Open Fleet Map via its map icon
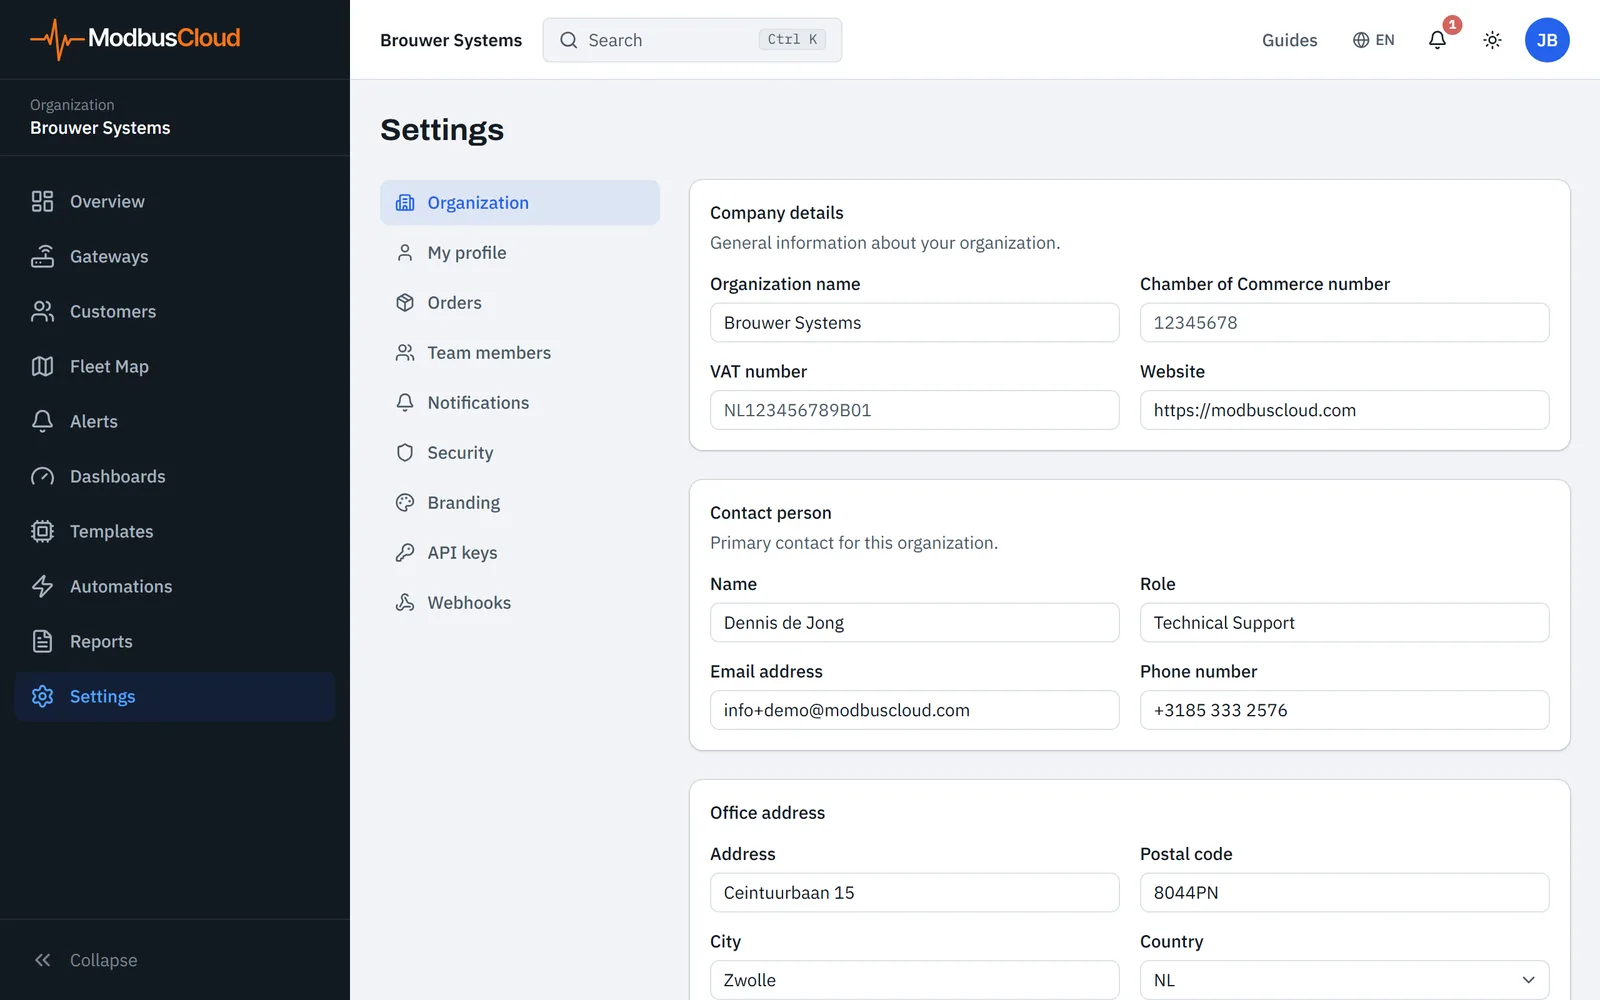 42,366
